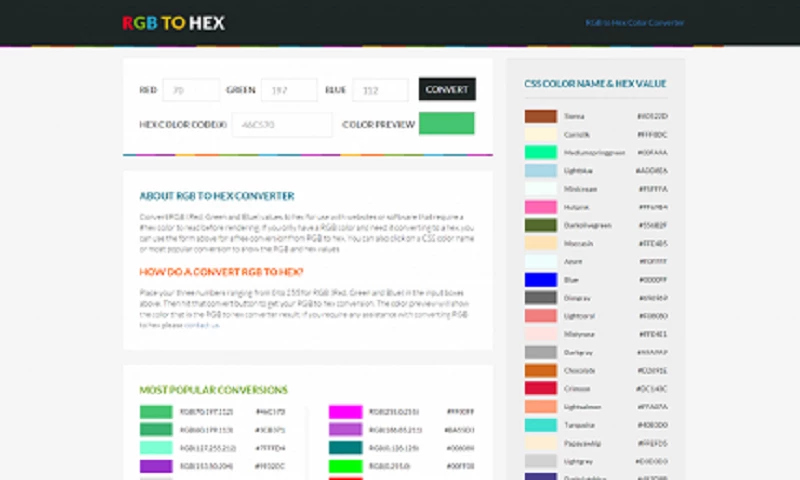Pick the RGB(70,197,112) popular conversion swatch
This screenshot has height=480, width=800.
point(156,412)
